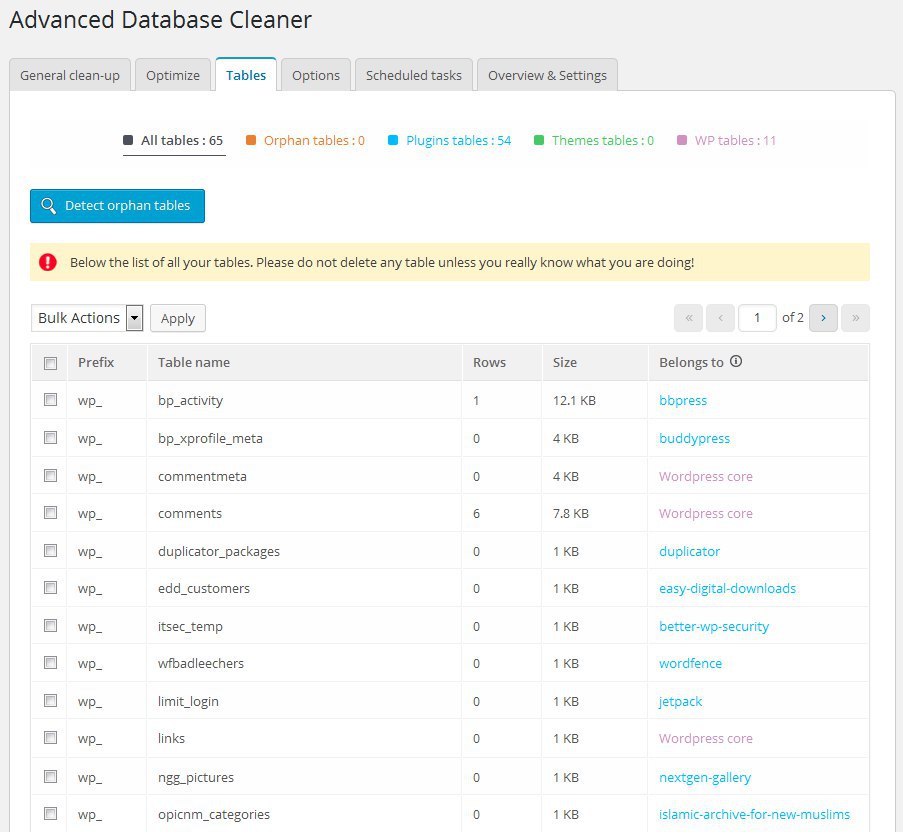Click the wfbadleechers table name
The height and width of the screenshot is (833, 903).
[x=201, y=663]
